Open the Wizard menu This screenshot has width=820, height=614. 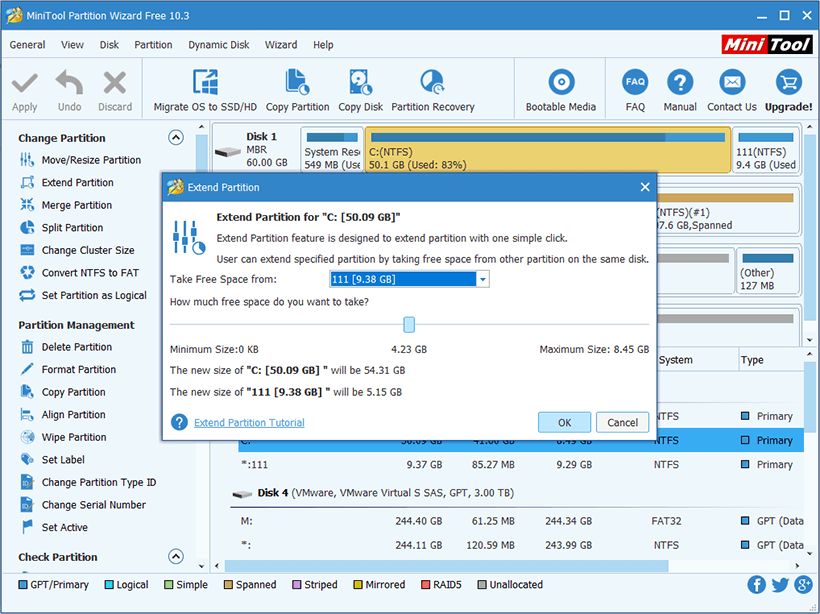click(x=281, y=45)
